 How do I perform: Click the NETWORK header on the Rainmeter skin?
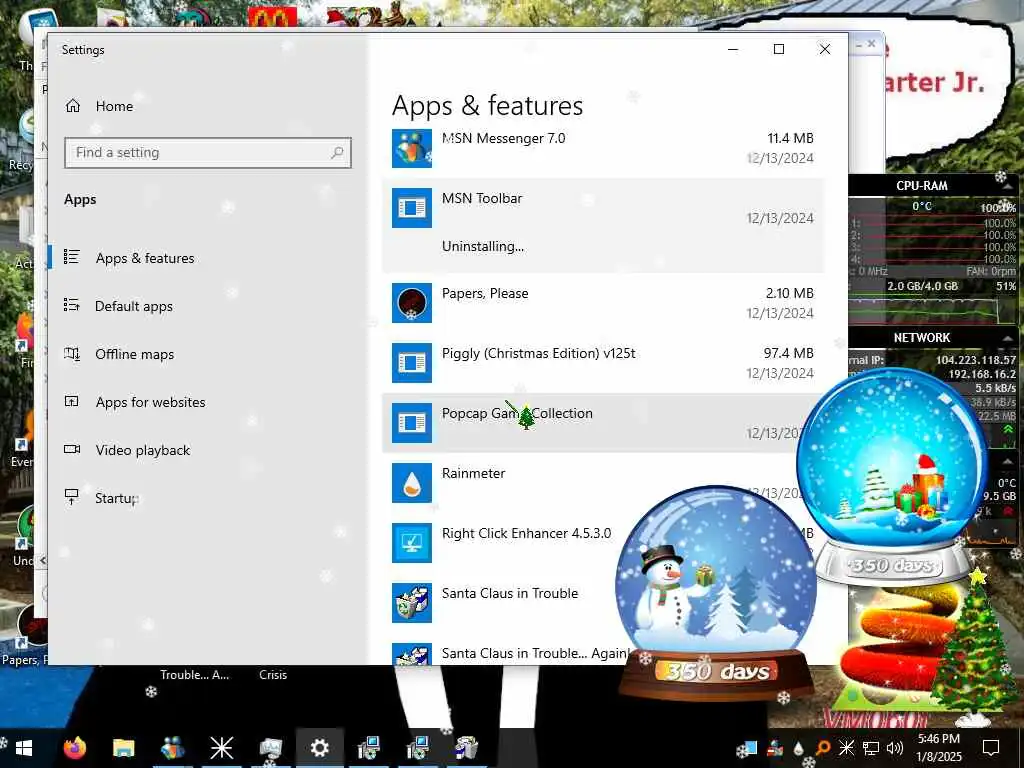(921, 338)
